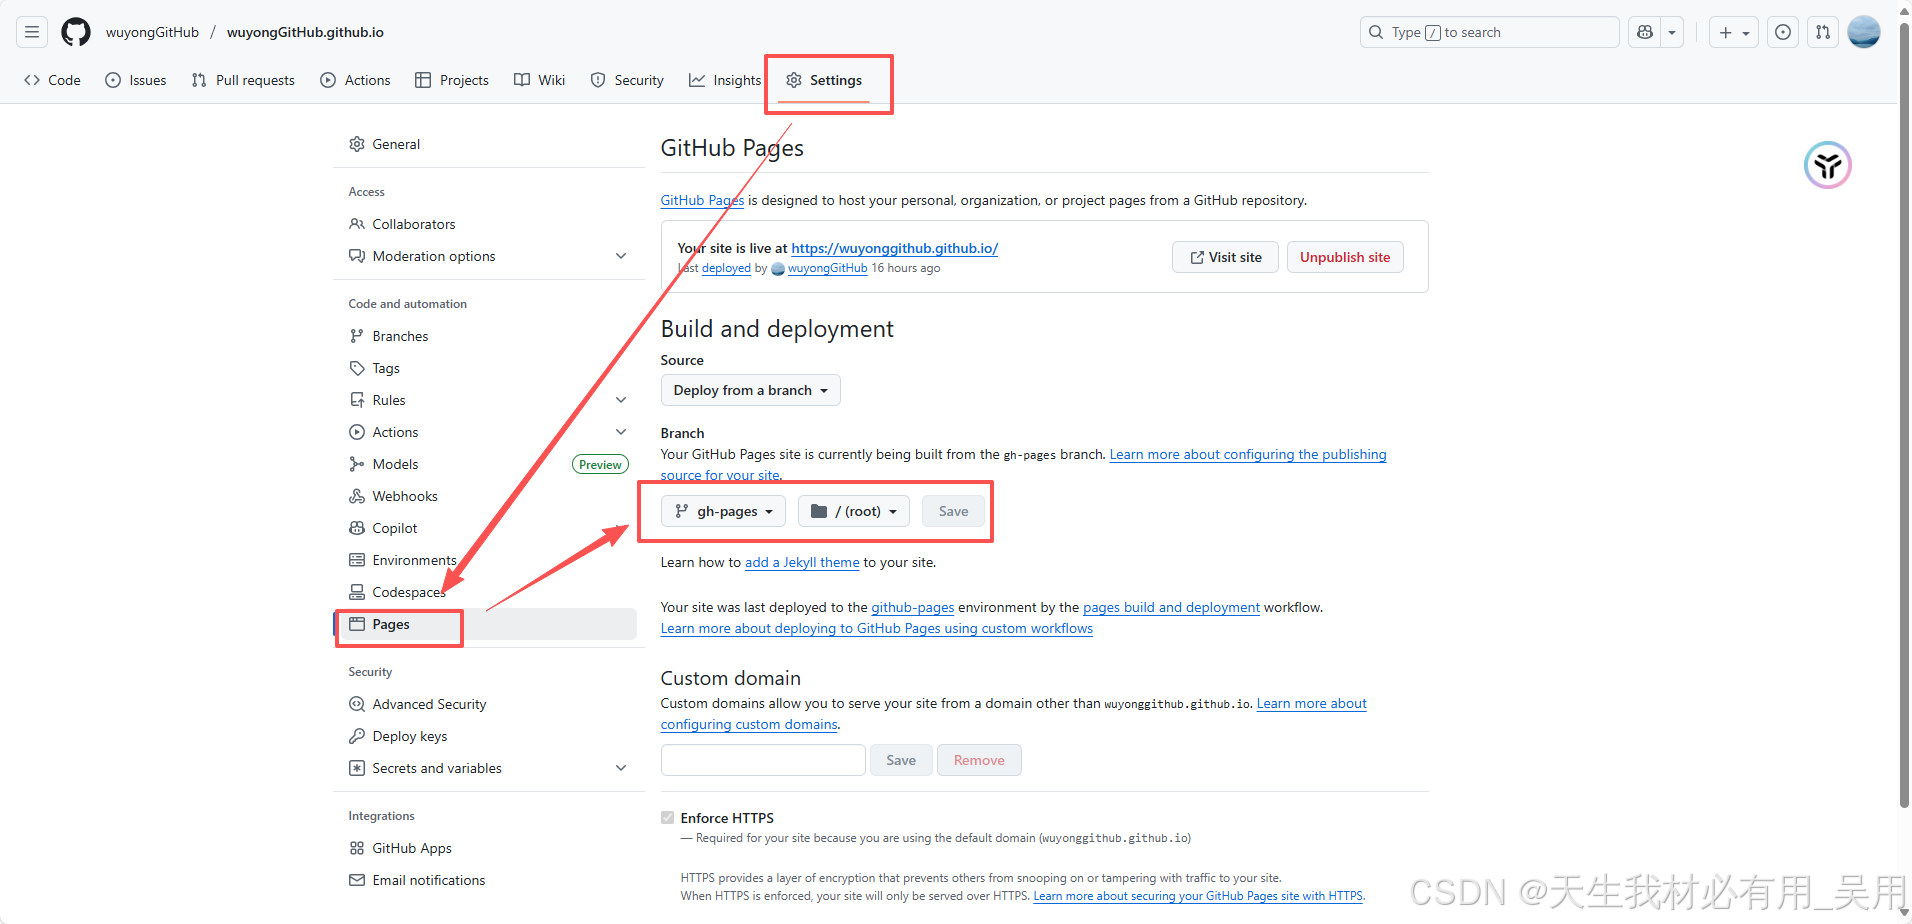Open the repository Actions tab
1912x924 pixels.
355,80
